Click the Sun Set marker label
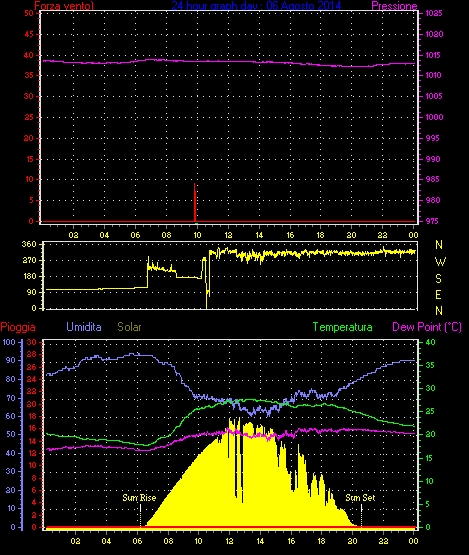Screen dimensions: 469x555 point(360,498)
